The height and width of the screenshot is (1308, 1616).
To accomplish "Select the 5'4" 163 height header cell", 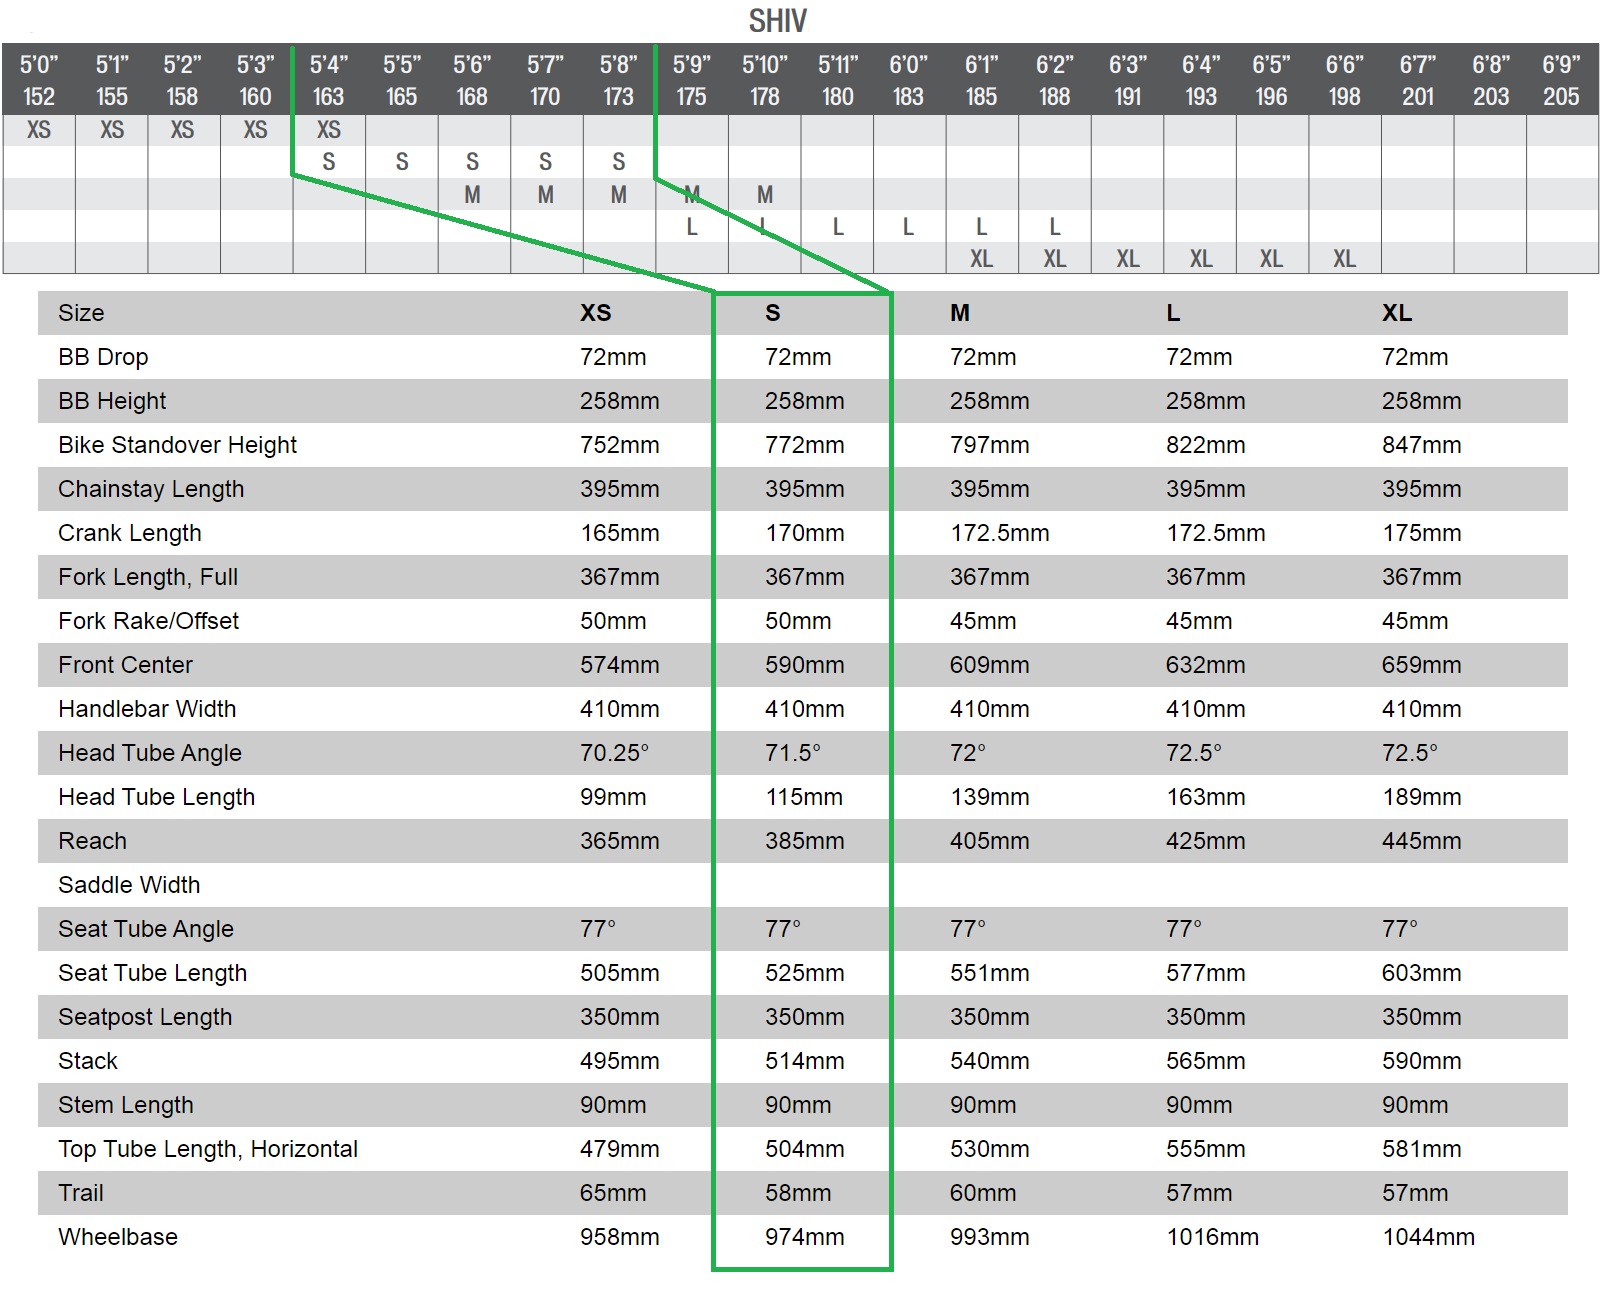I will (328, 80).
